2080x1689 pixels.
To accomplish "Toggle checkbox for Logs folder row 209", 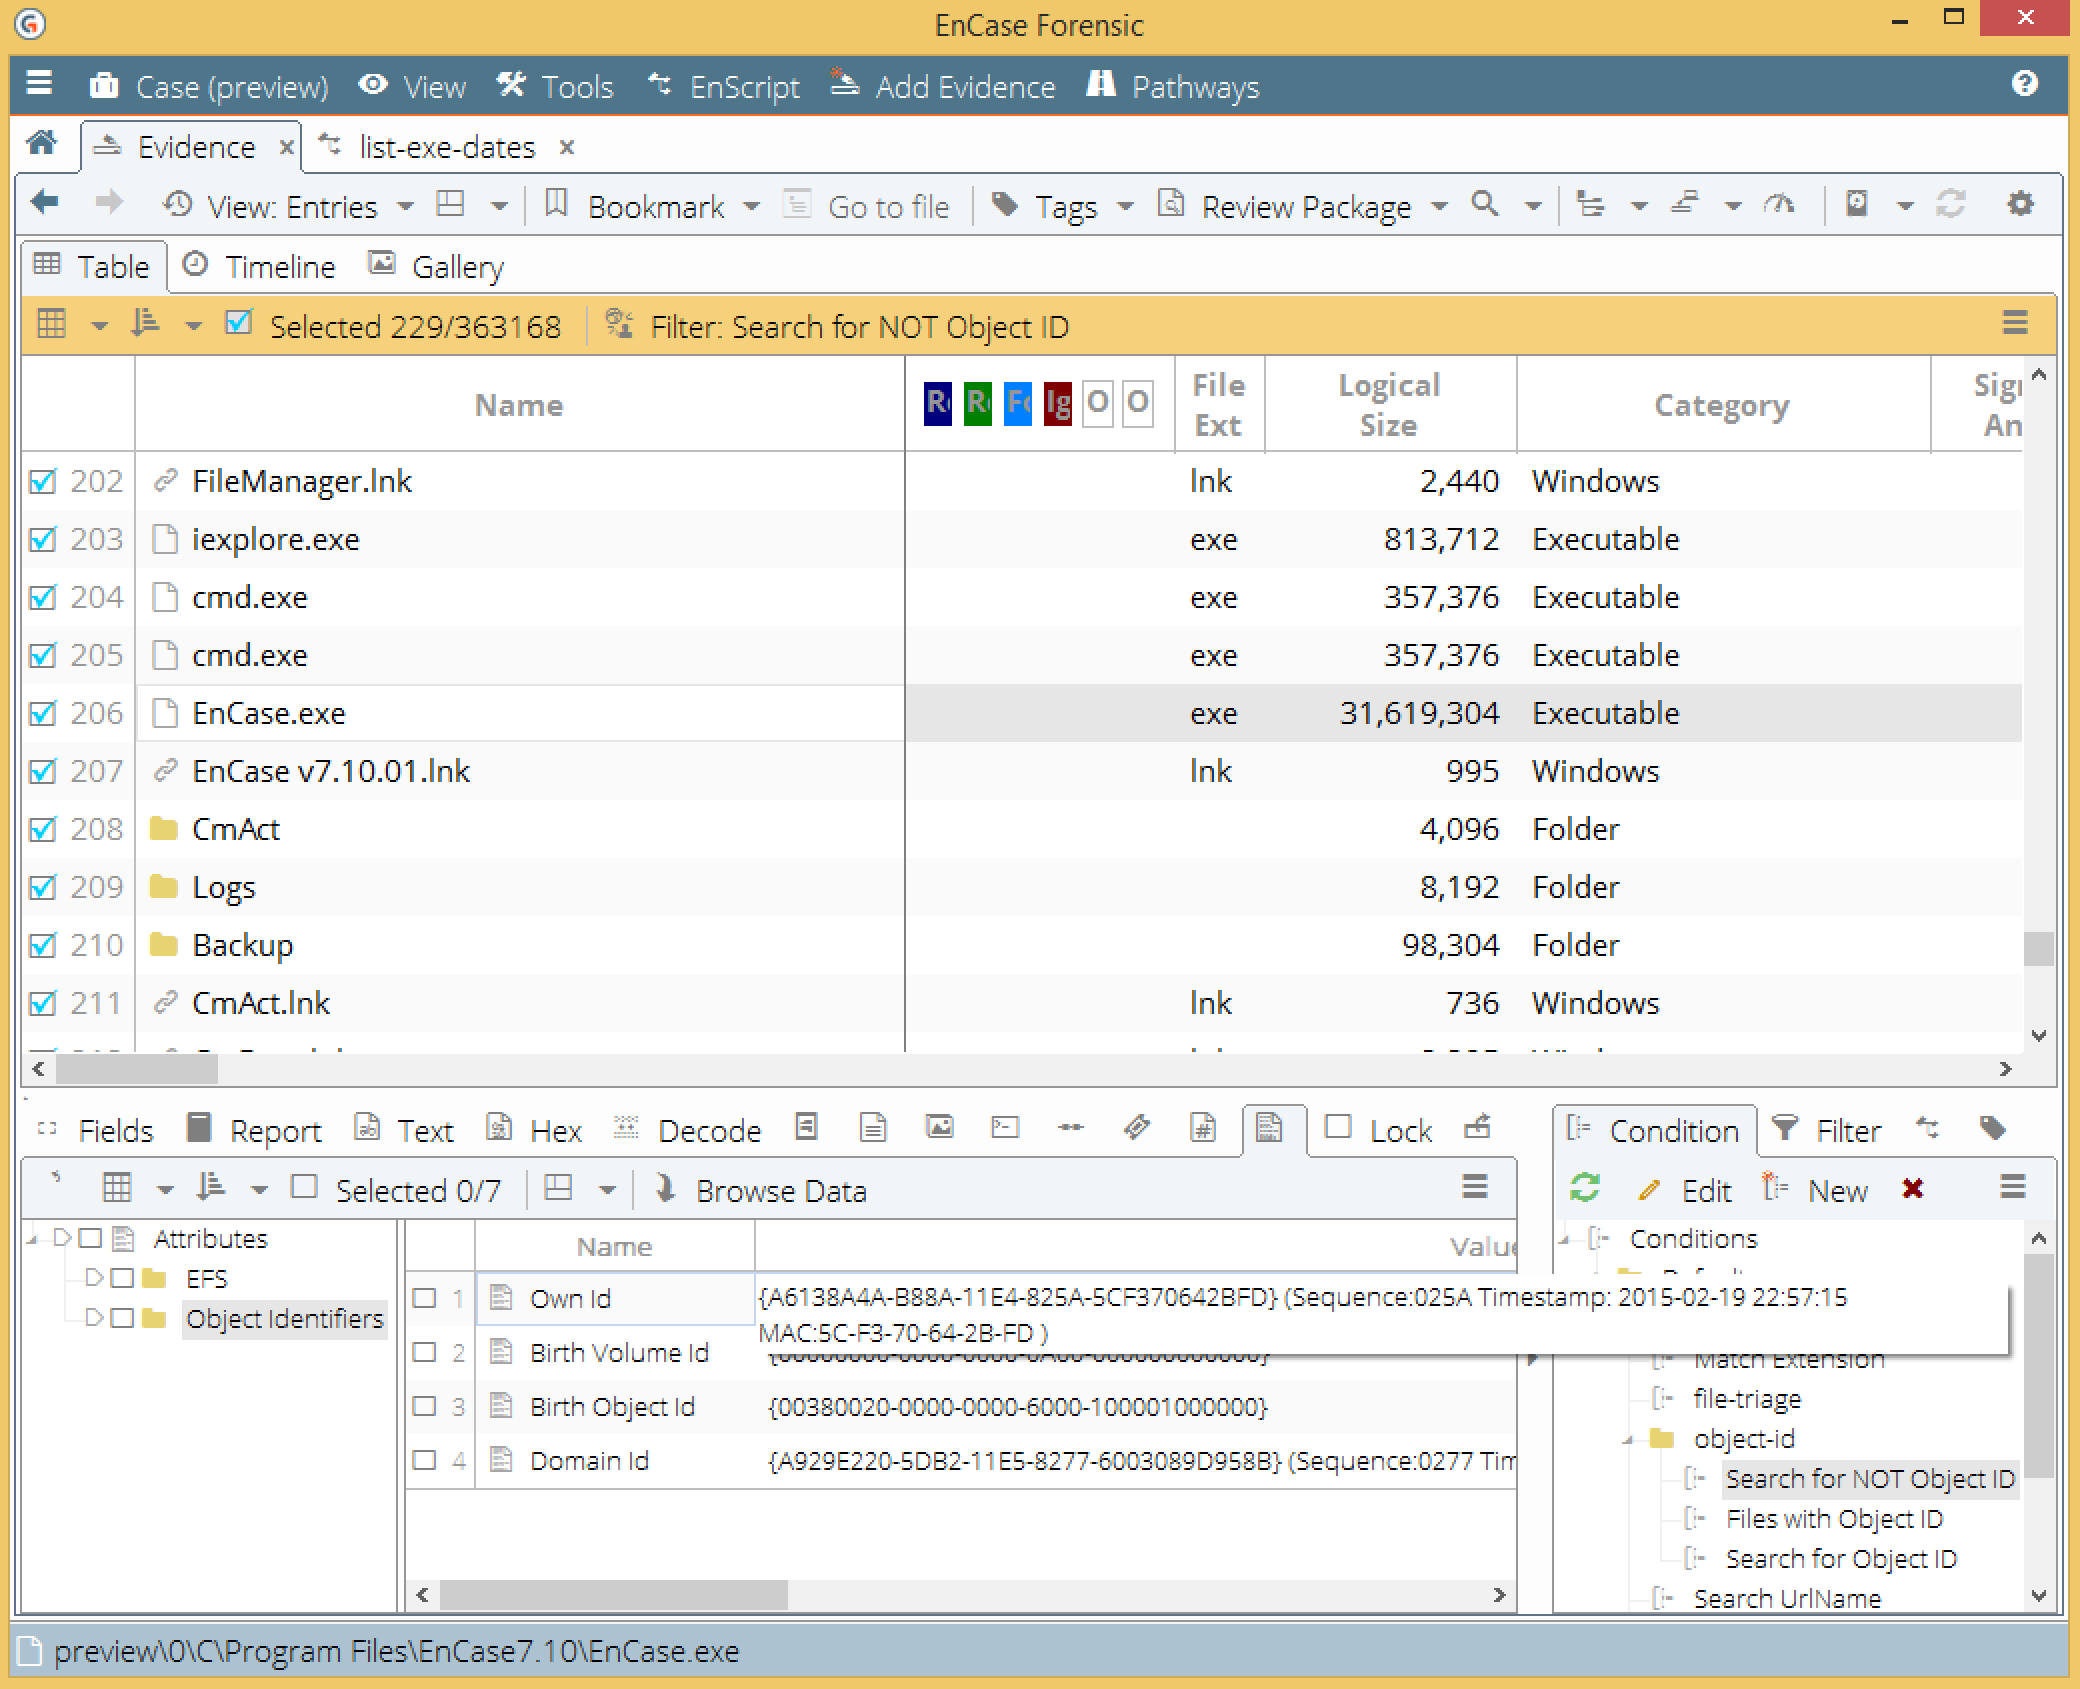I will point(45,886).
